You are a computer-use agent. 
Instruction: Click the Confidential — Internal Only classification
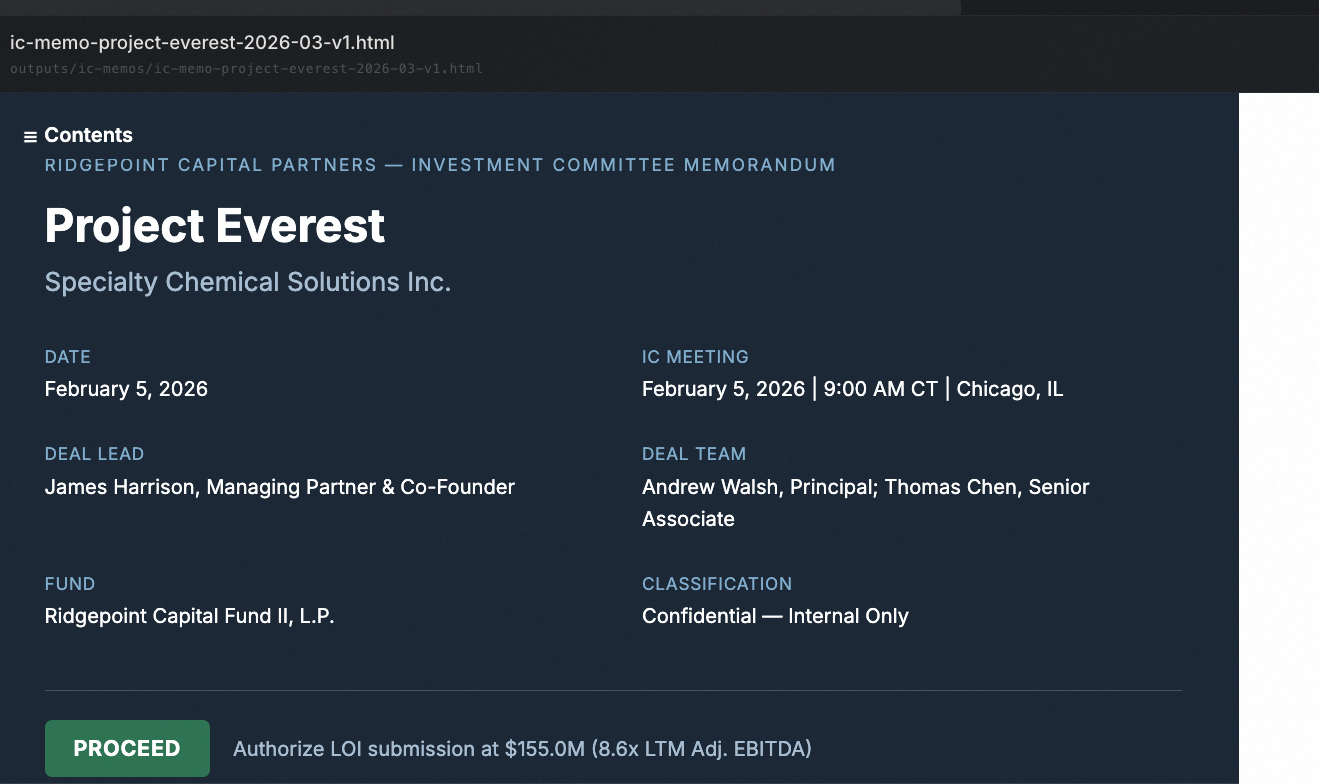coord(775,615)
